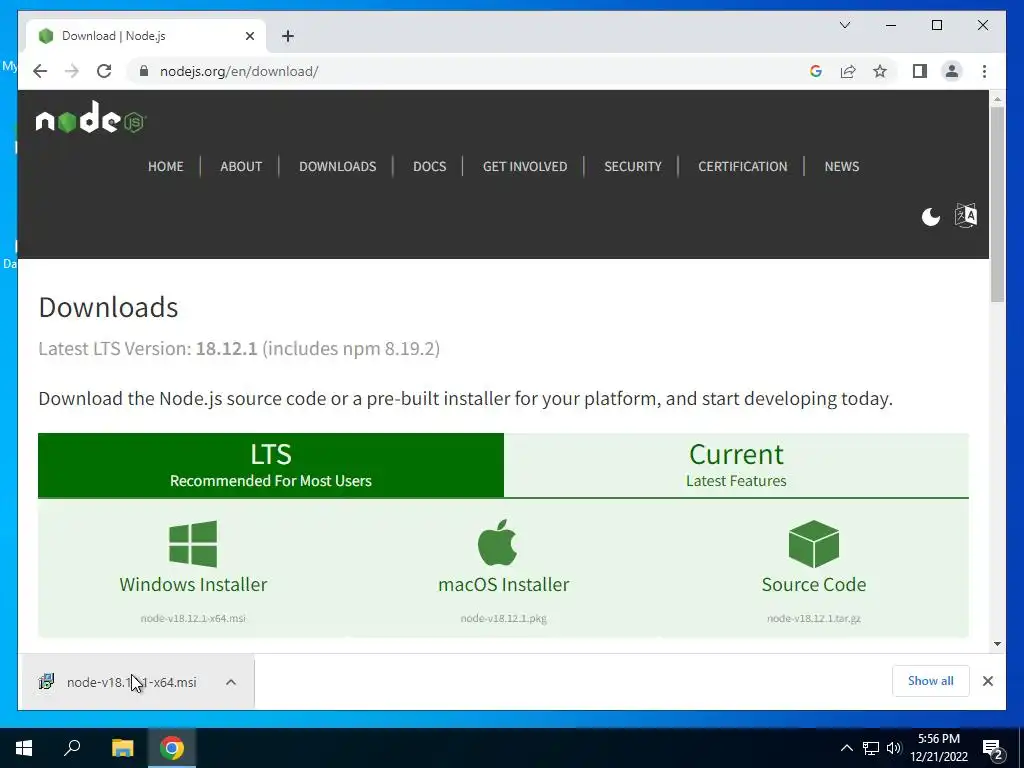1024x768 pixels.
Task: Open GET INVOLVED navigation item
Action: pyautogui.click(x=525, y=167)
